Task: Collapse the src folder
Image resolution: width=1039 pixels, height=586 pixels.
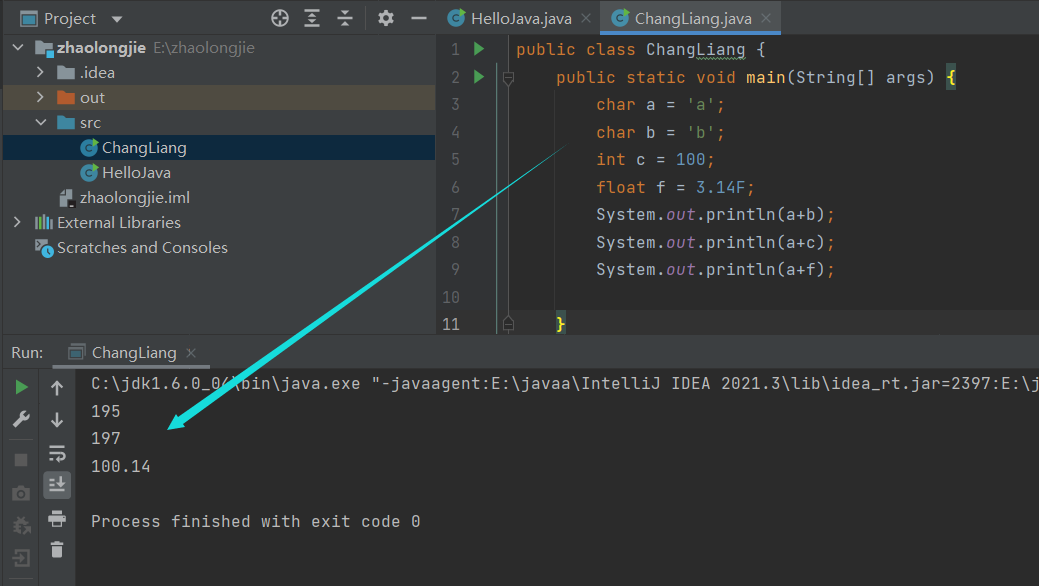Action: point(41,123)
